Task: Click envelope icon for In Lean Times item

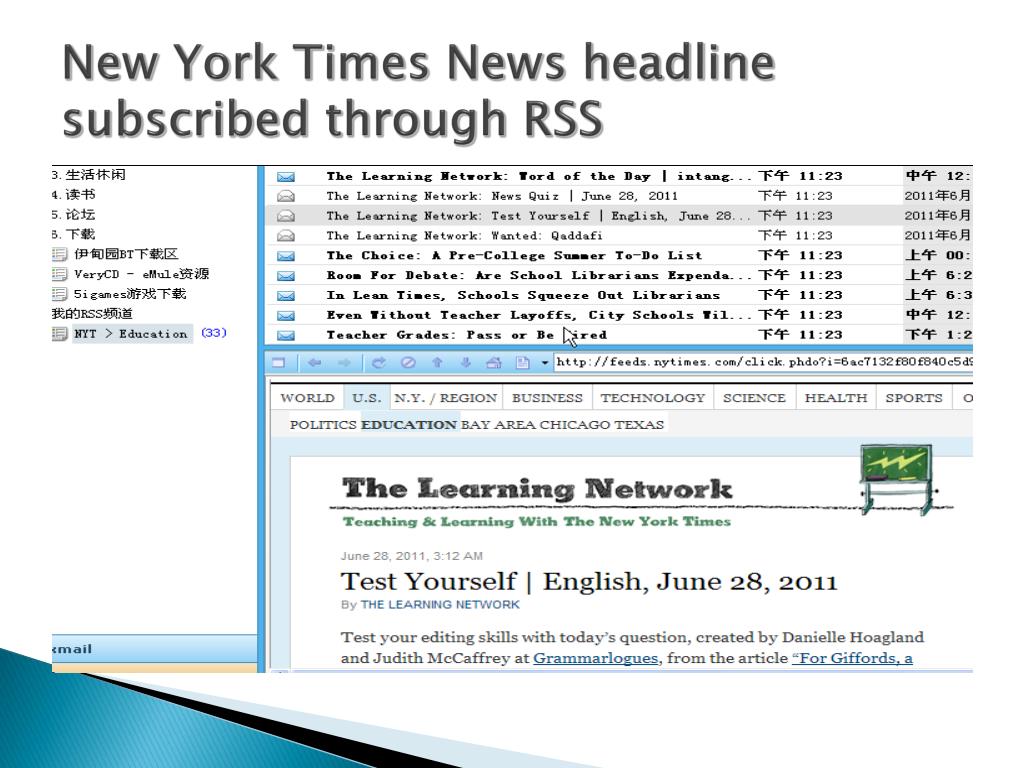Action: click(285, 296)
